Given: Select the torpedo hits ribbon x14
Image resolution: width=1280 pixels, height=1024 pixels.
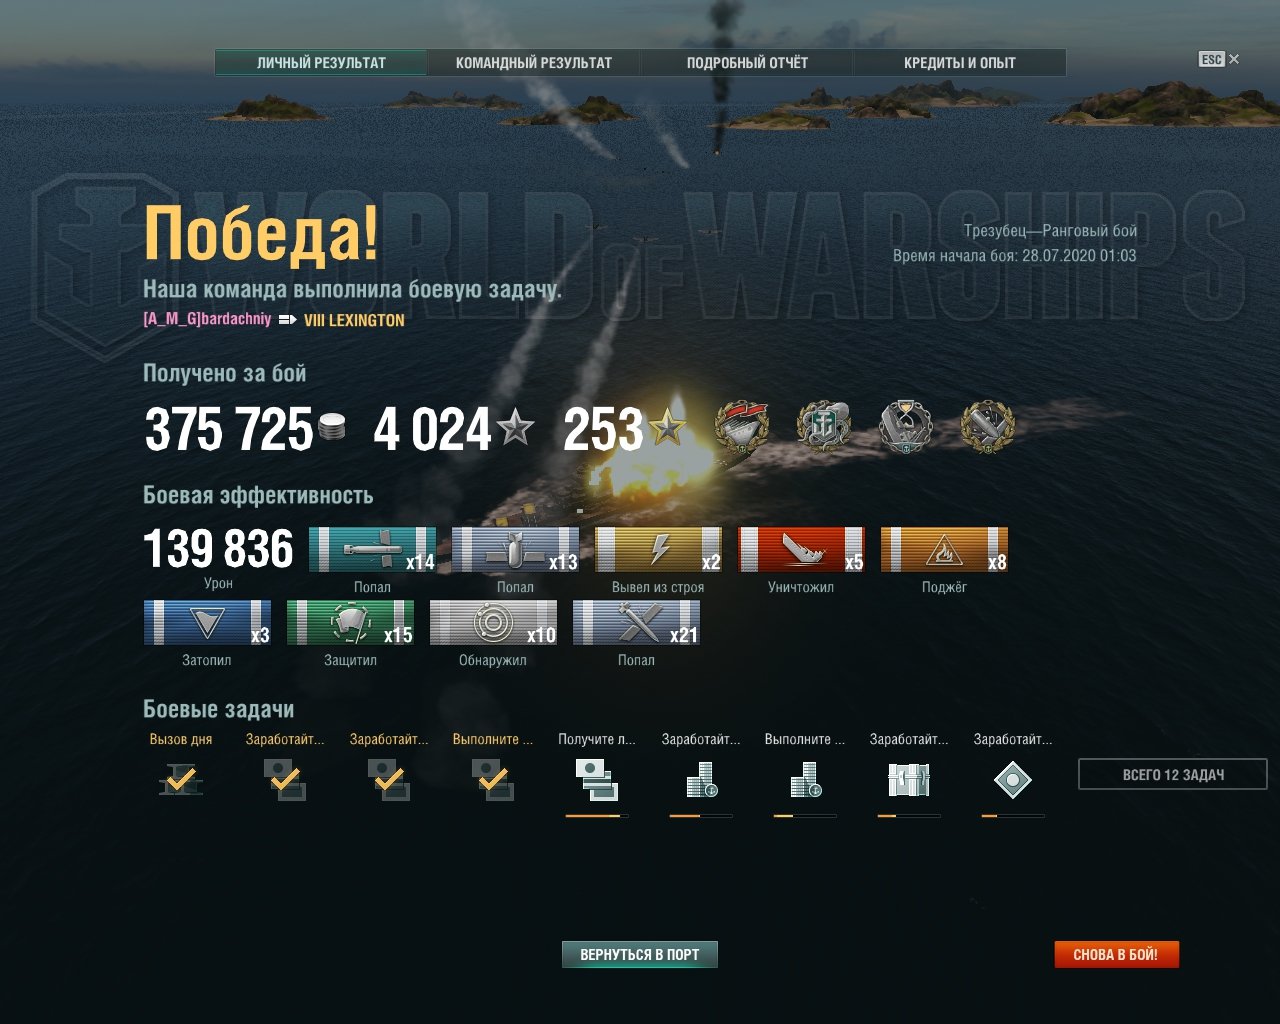Looking at the screenshot, I should 372,549.
